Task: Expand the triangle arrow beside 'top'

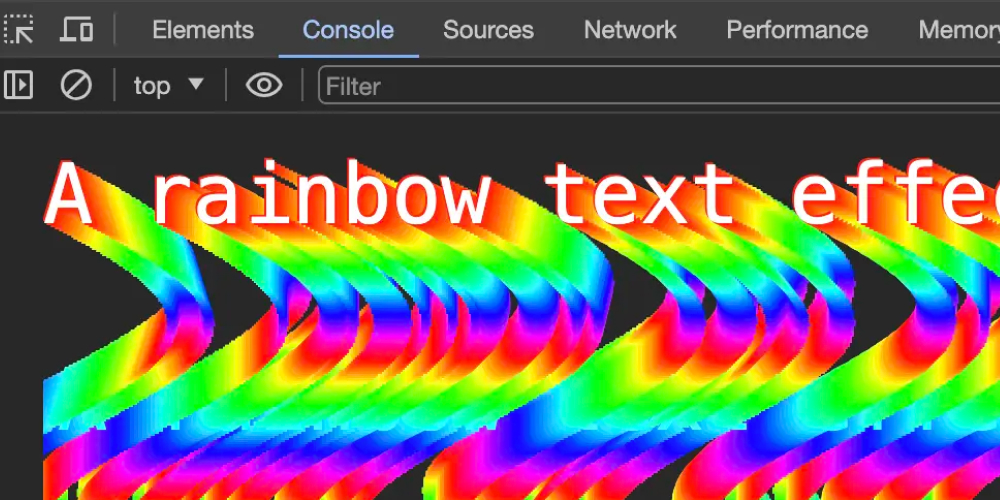Action: tap(196, 85)
